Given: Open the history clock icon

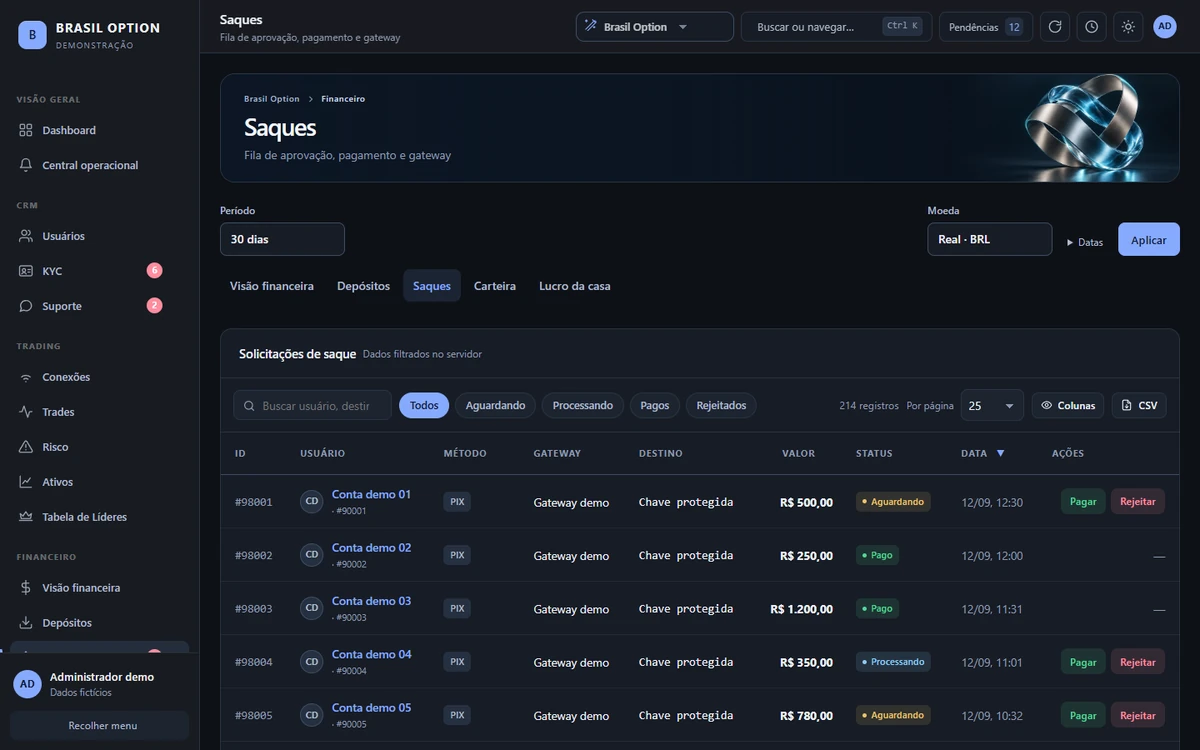Looking at the screenshot, I should pos(1091,27).
